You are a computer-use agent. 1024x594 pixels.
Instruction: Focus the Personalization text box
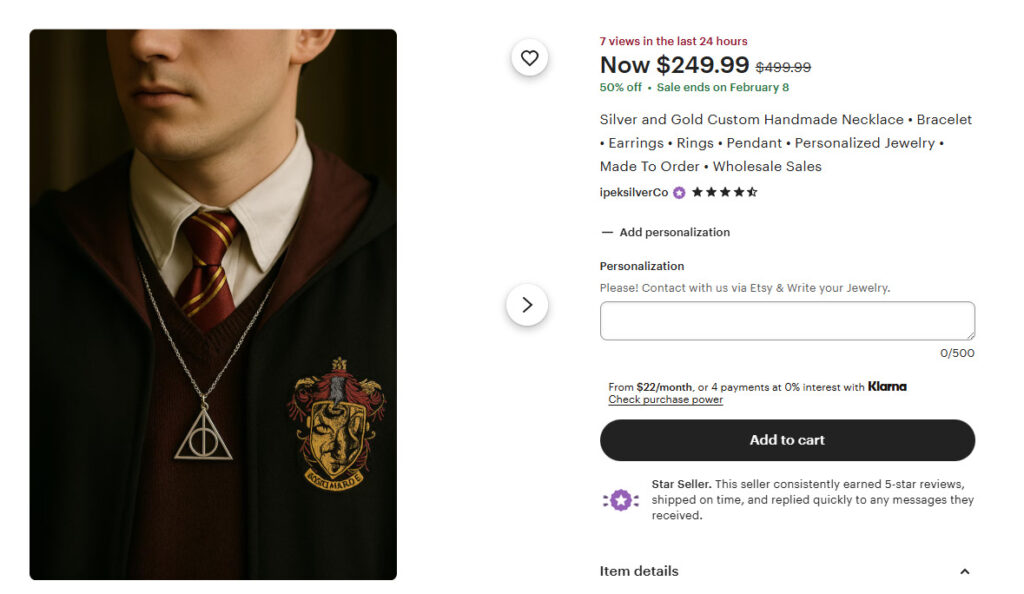tap(786, 321)
